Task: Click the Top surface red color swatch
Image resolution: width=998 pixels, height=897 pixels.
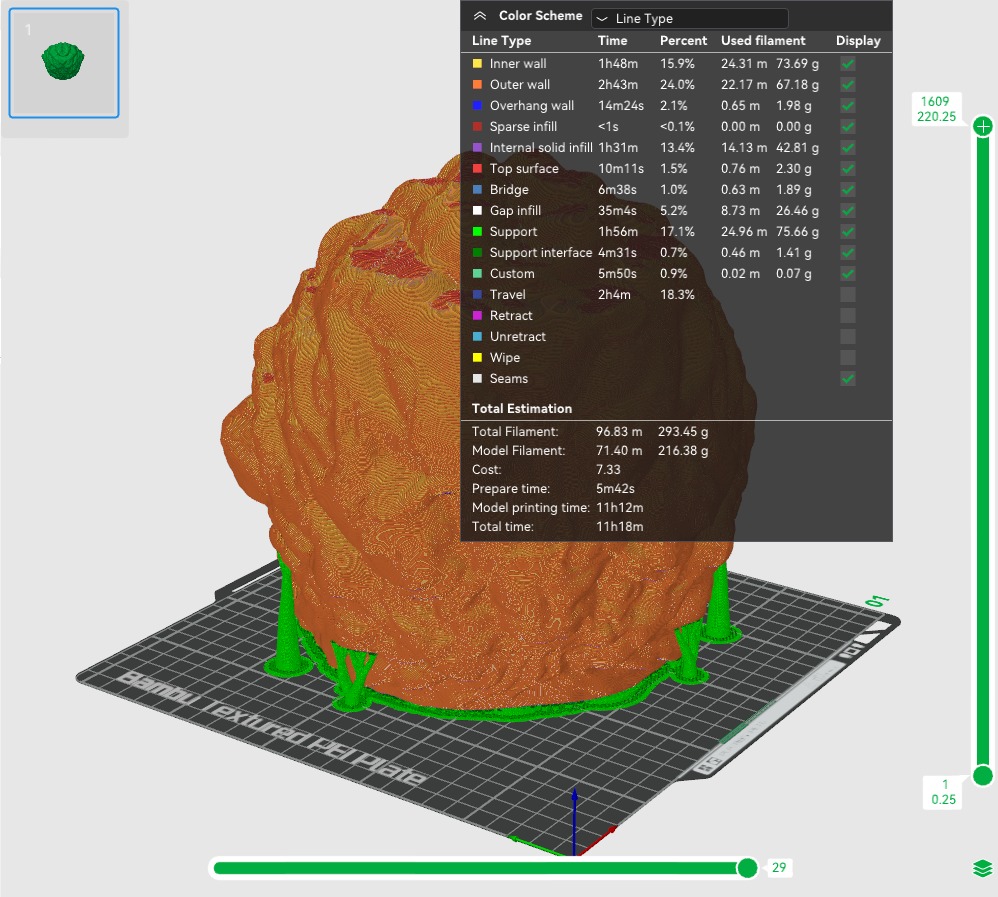Action: click(477, 169)
